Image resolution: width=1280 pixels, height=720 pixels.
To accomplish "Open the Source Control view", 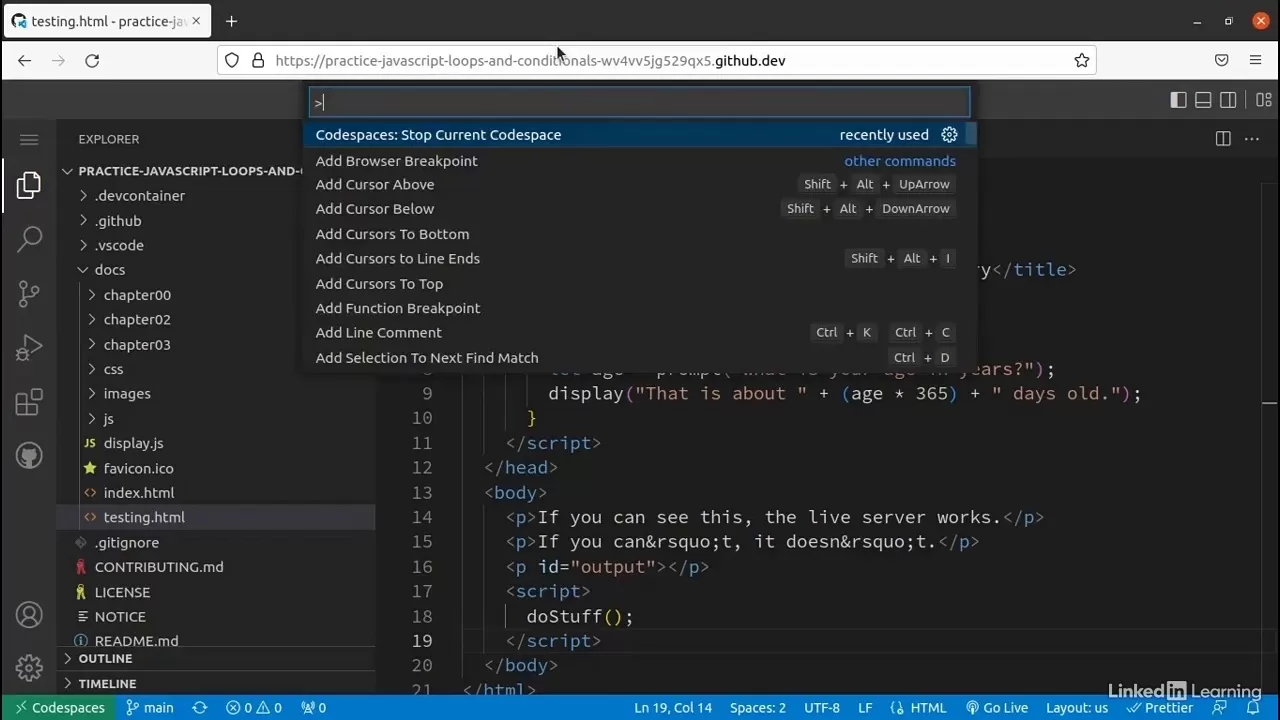I will [29, 293].
